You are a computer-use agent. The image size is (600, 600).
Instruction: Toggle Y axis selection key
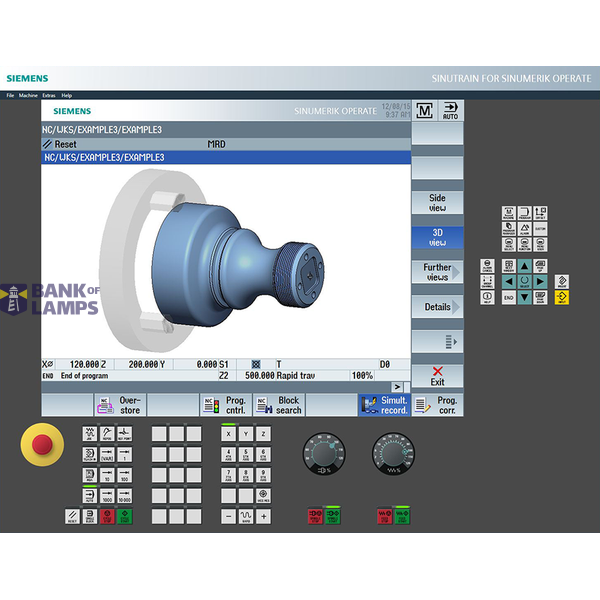click(x=246, y=434)
